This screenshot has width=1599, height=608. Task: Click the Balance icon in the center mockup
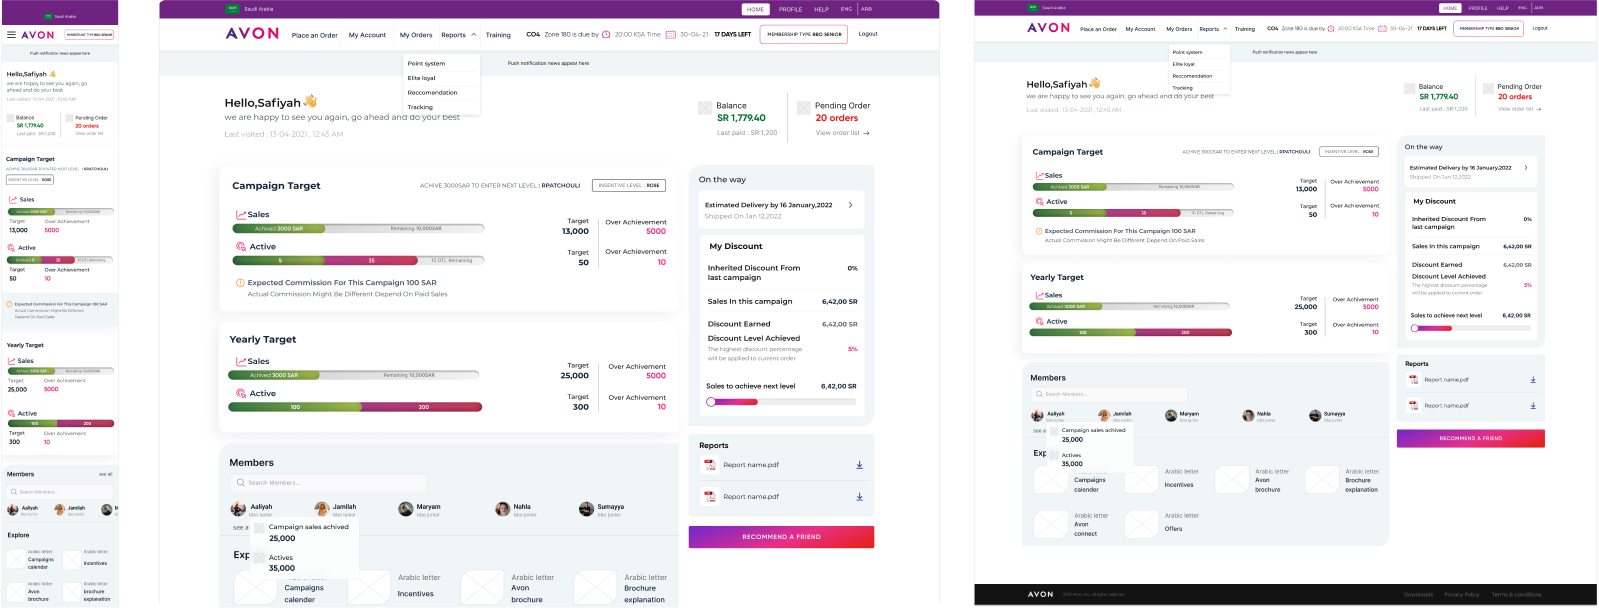[x=704, y=106]
